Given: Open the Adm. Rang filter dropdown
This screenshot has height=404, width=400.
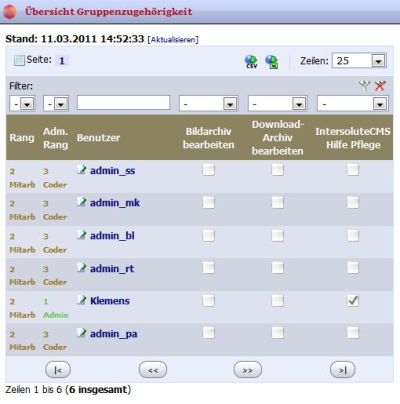Looking at the screenshot, I should [56, 104].
